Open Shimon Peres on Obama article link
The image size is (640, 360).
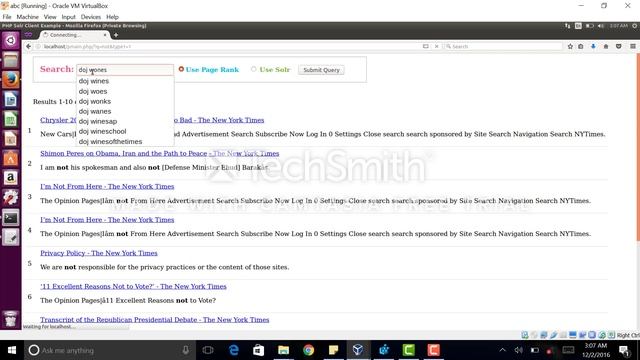click(160, 153)
